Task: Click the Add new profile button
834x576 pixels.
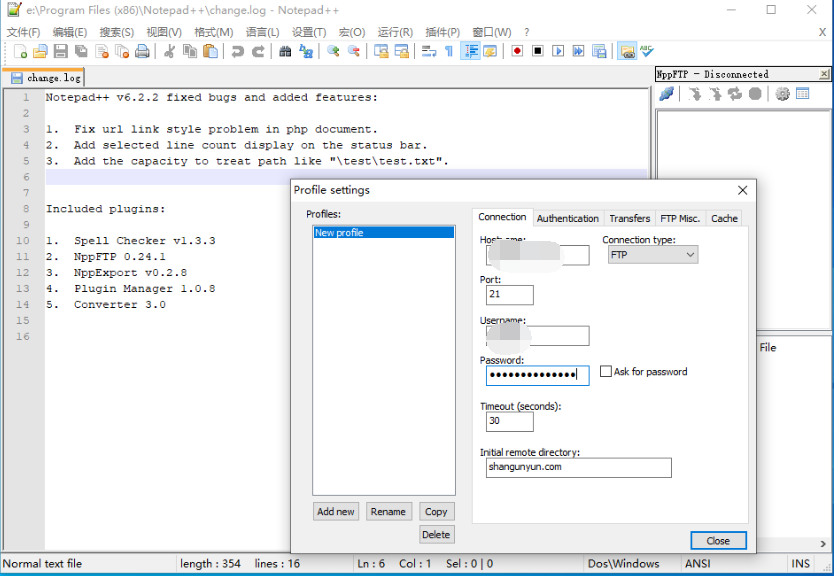Action: 336,511
